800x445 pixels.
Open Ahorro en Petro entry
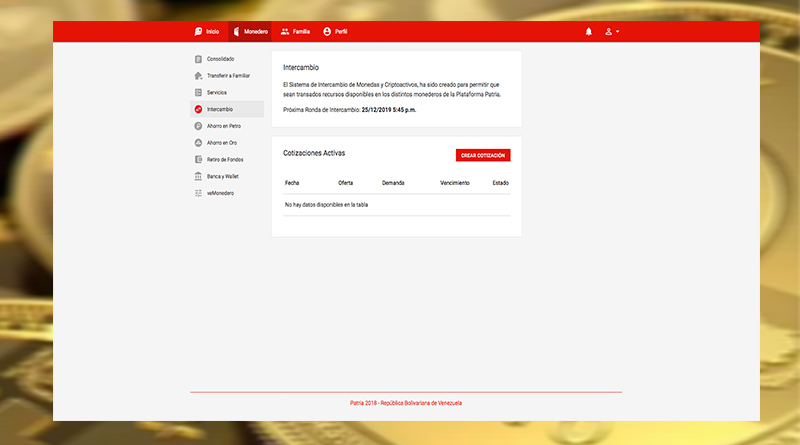(227, 126)
